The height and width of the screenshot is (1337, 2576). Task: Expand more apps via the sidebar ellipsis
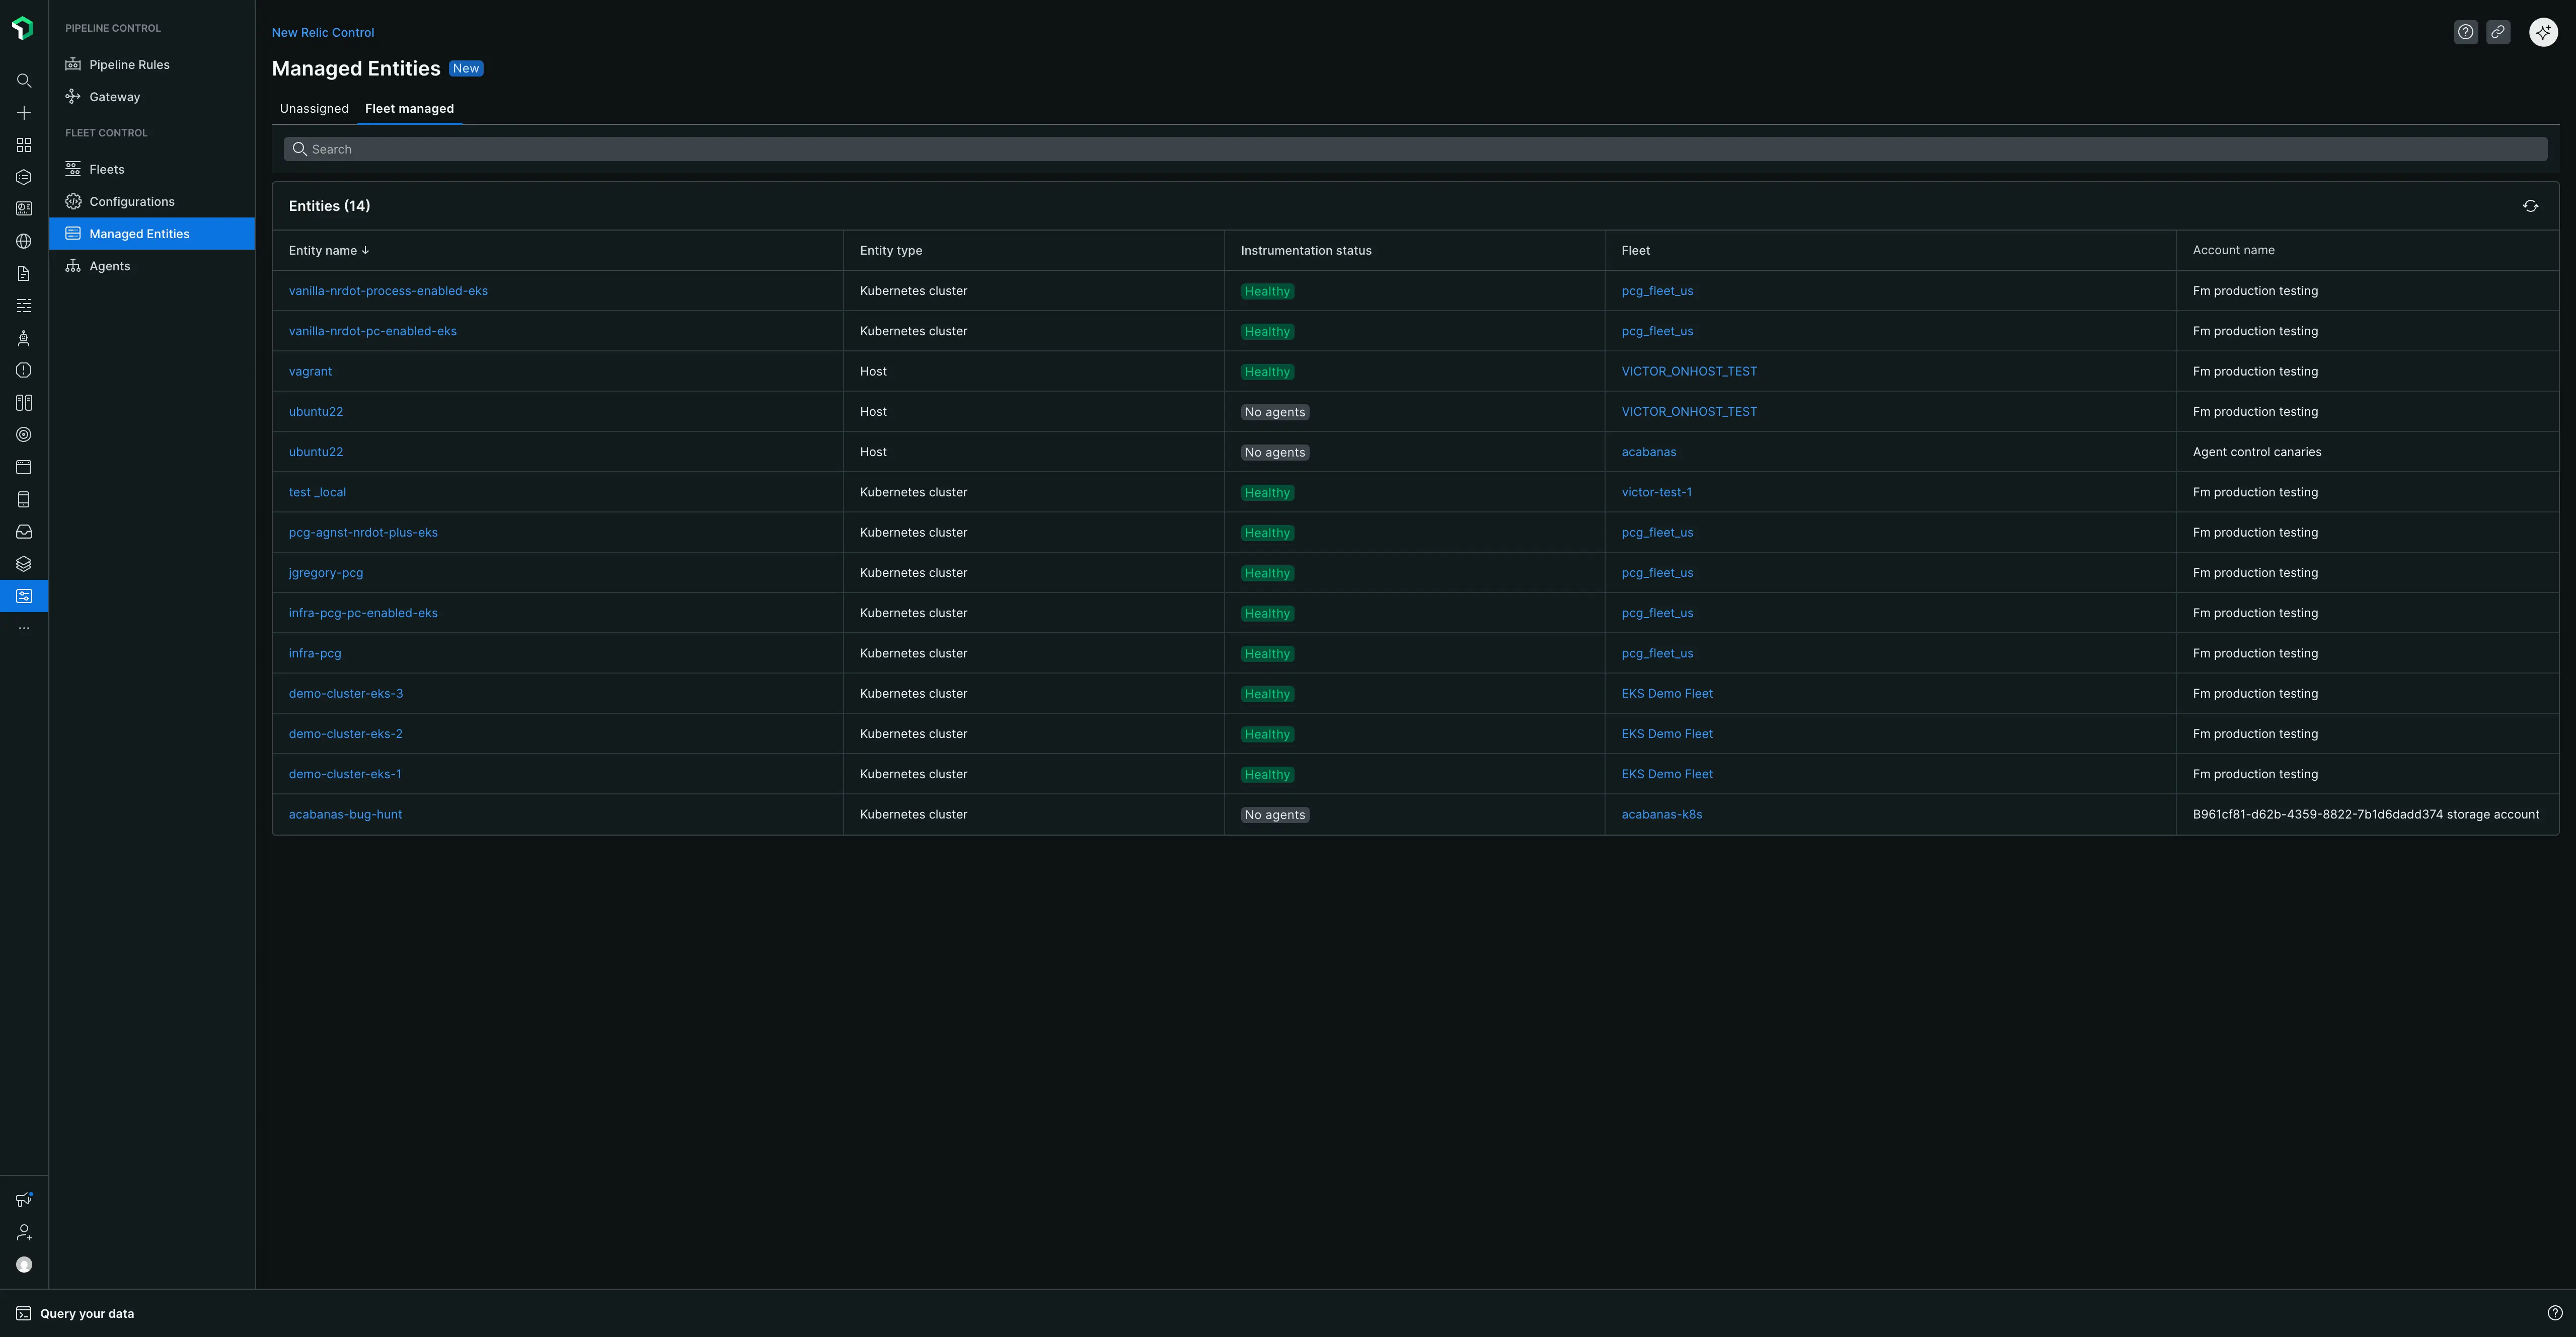[x=24, y=627]
